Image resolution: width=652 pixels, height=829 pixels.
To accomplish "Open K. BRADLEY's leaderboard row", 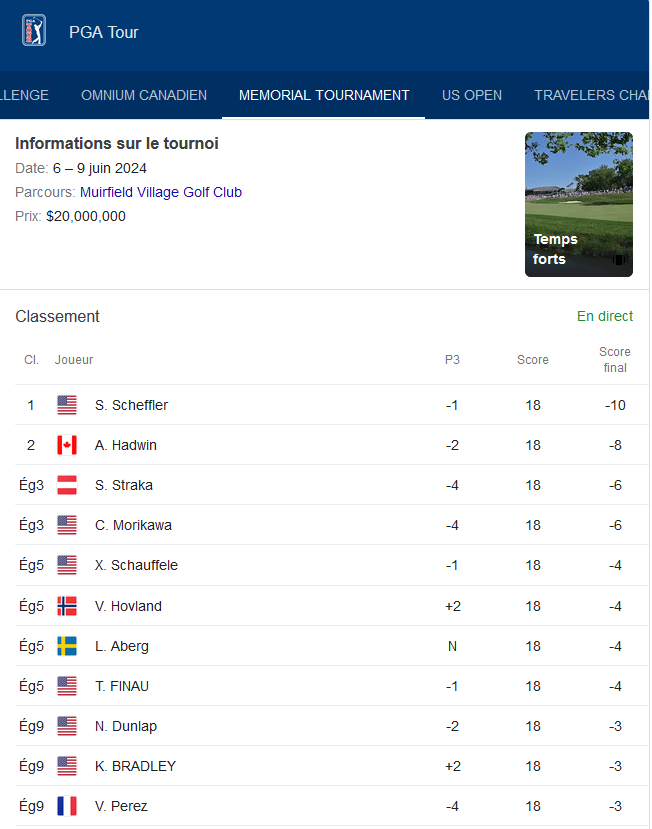I will coord(332,766).
